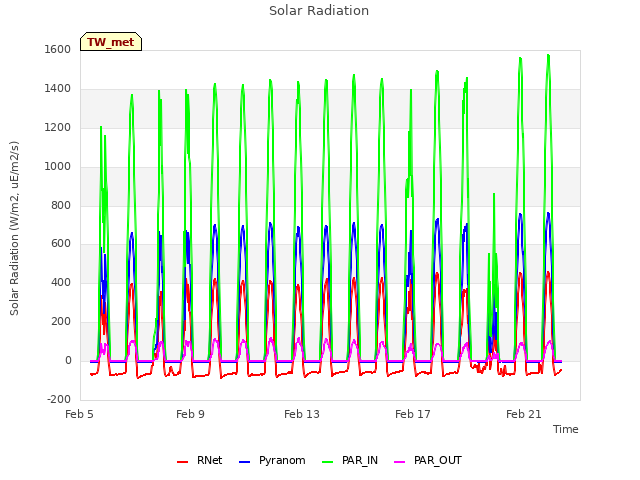Click the Feb 13 x-axis tick label
The width and height of the screenshot is (640, 480).
click(302, 414)
